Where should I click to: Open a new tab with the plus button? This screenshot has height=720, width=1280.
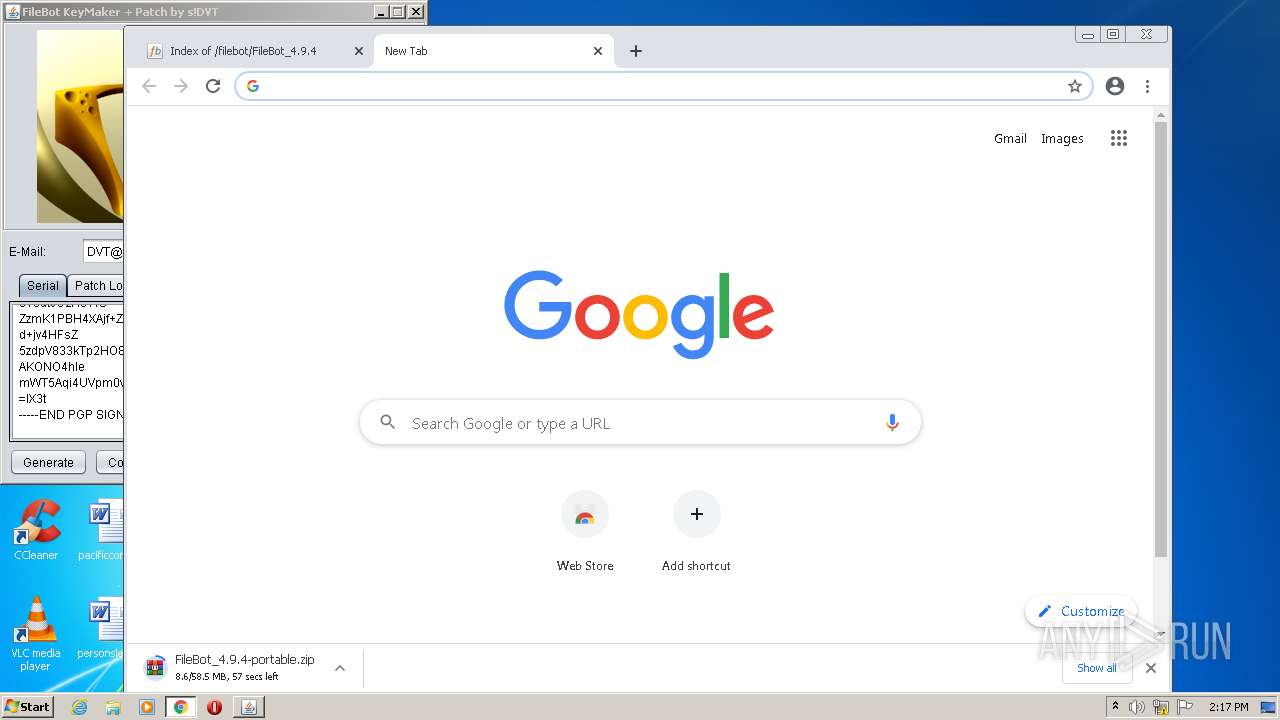pyautogui.click(x=635, y=51)
